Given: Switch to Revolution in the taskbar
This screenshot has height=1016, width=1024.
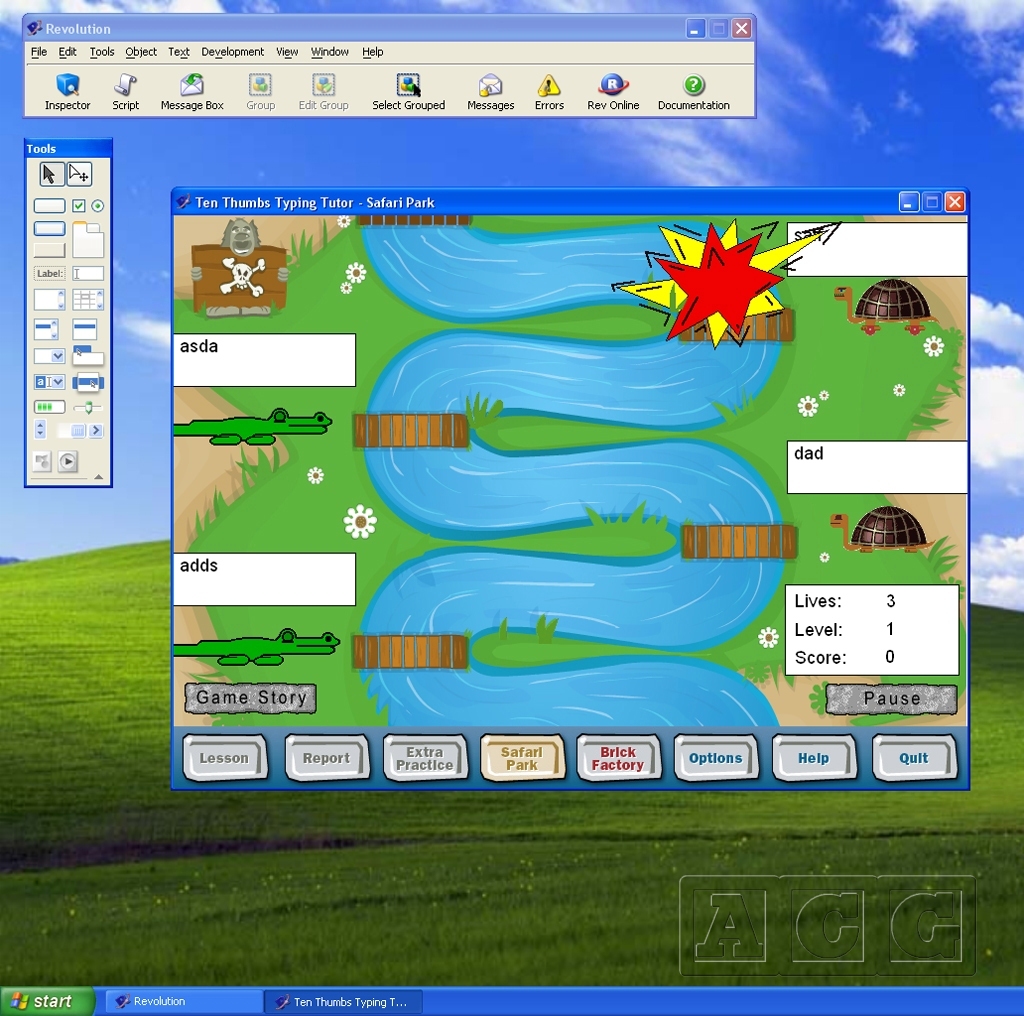Looking at the screenshot, I should click(185, 1001).
